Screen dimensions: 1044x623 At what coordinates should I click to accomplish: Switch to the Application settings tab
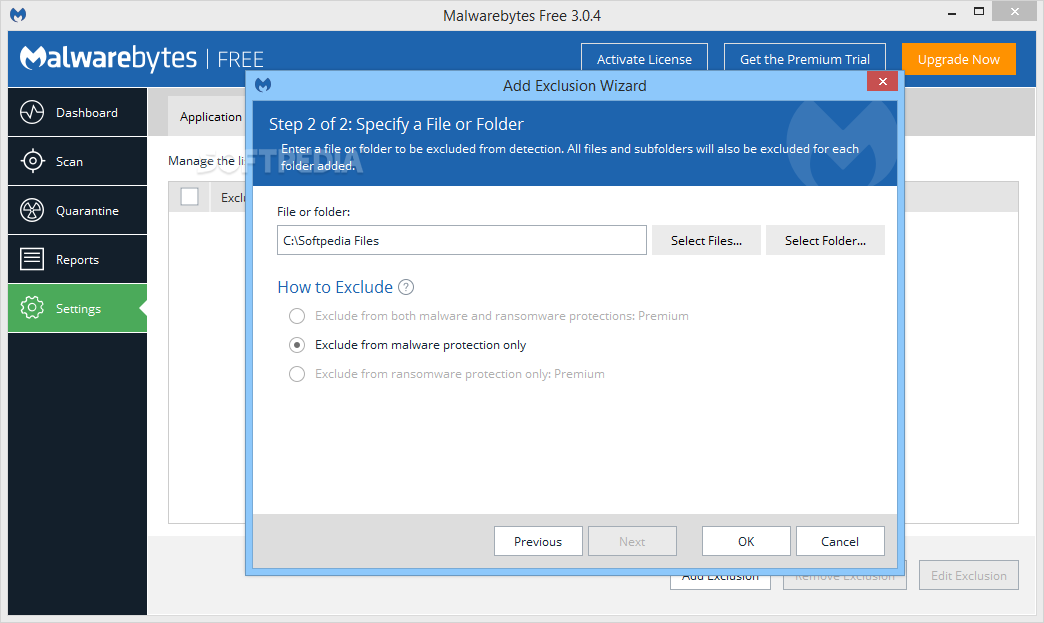(210, 116)
